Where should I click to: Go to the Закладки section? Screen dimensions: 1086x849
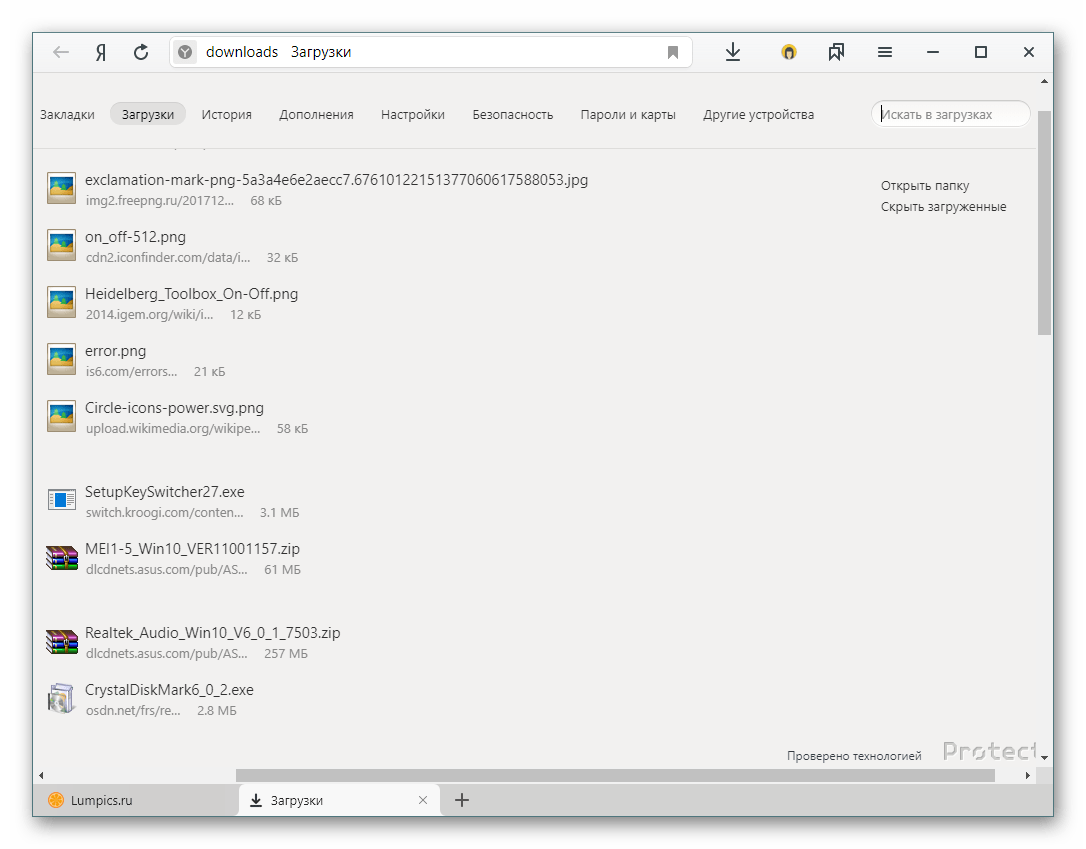coord(67,114)
